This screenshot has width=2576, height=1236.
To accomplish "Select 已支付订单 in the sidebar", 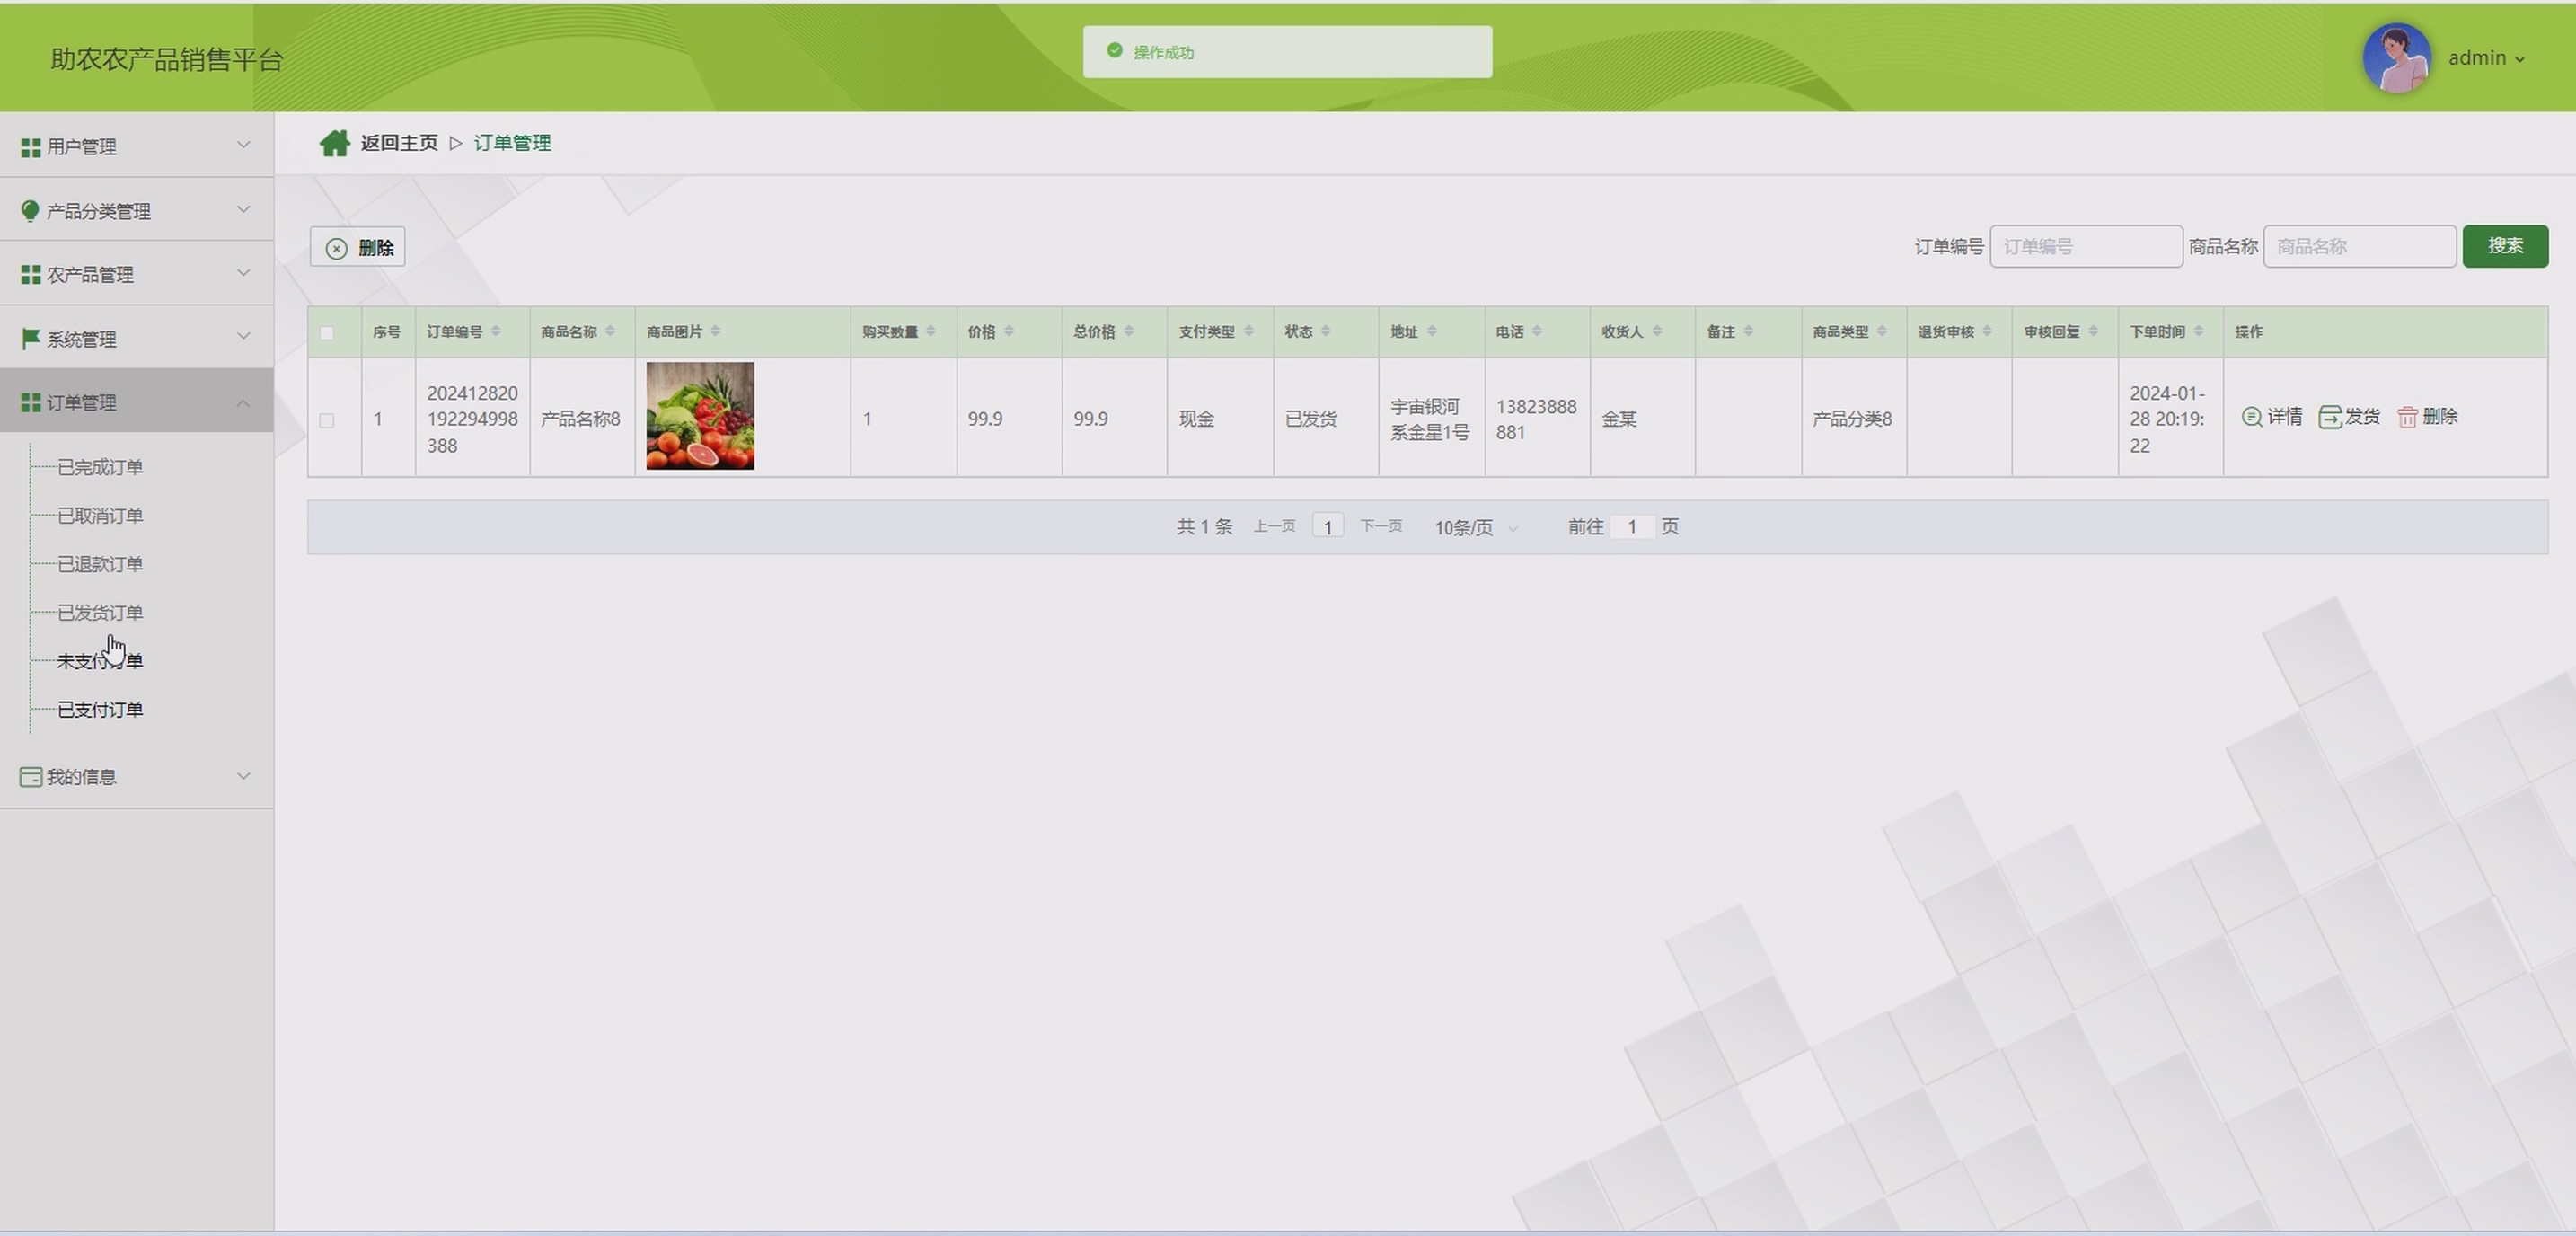I will point(100,709).
